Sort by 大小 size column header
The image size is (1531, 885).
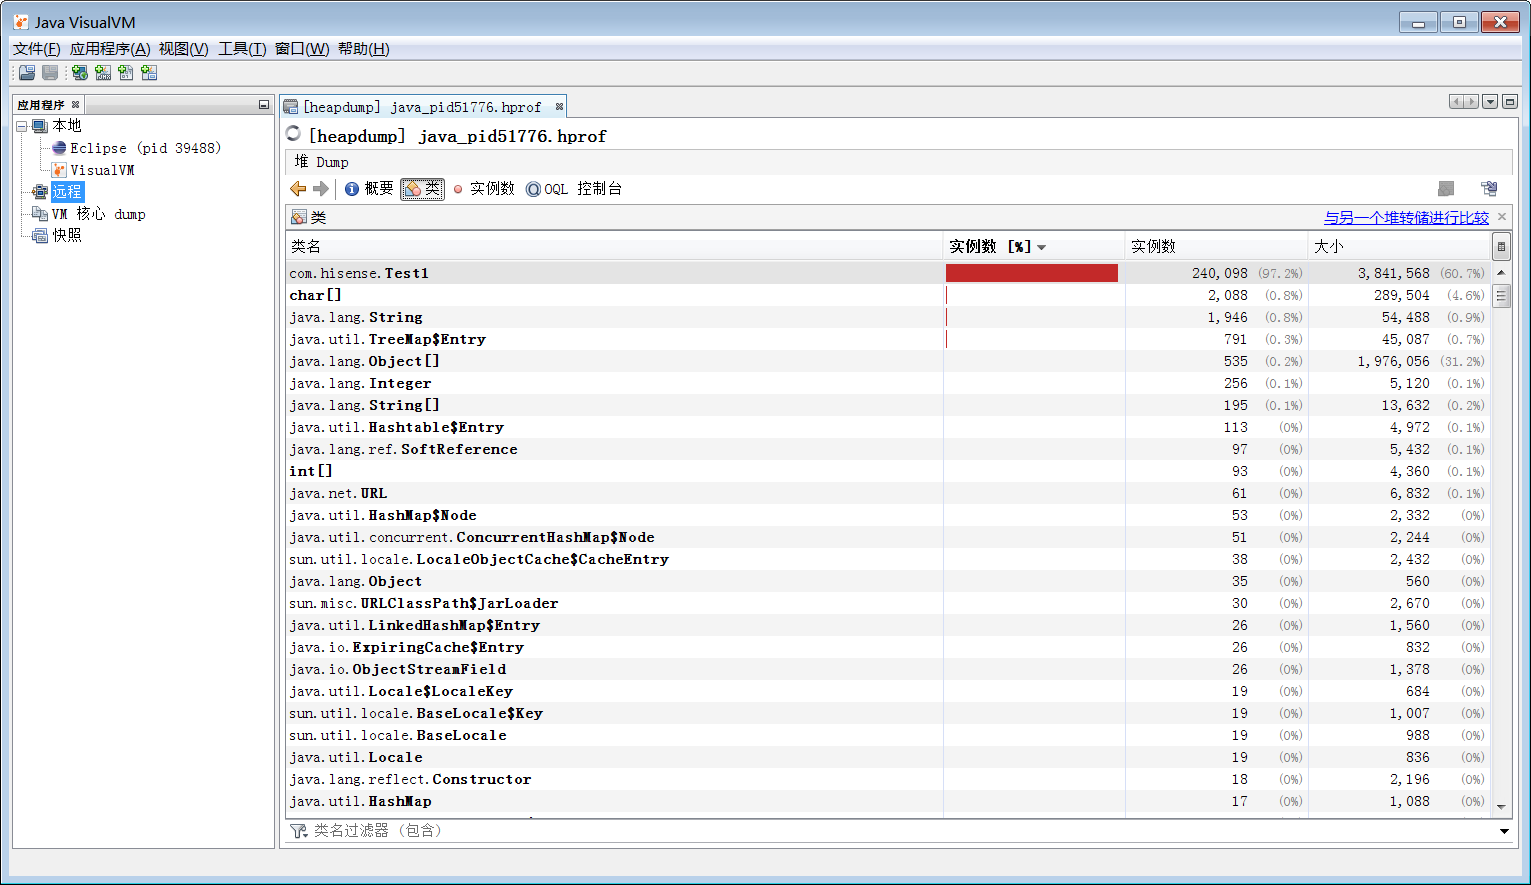[x=1400, y=246]
